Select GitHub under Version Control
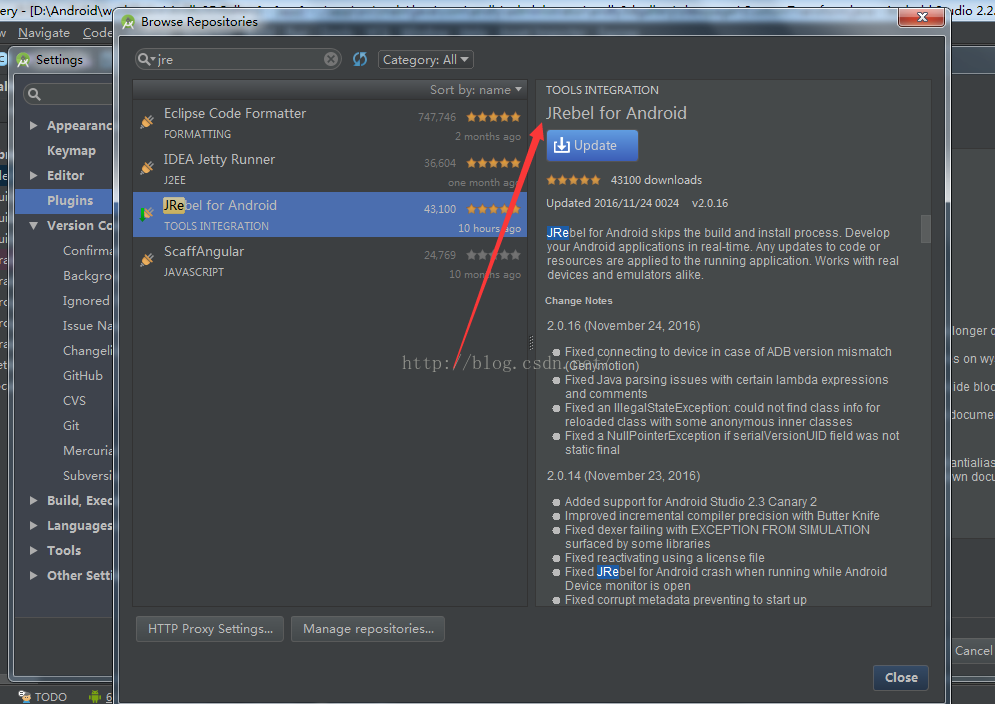995x704 pixels. (82, 376)
